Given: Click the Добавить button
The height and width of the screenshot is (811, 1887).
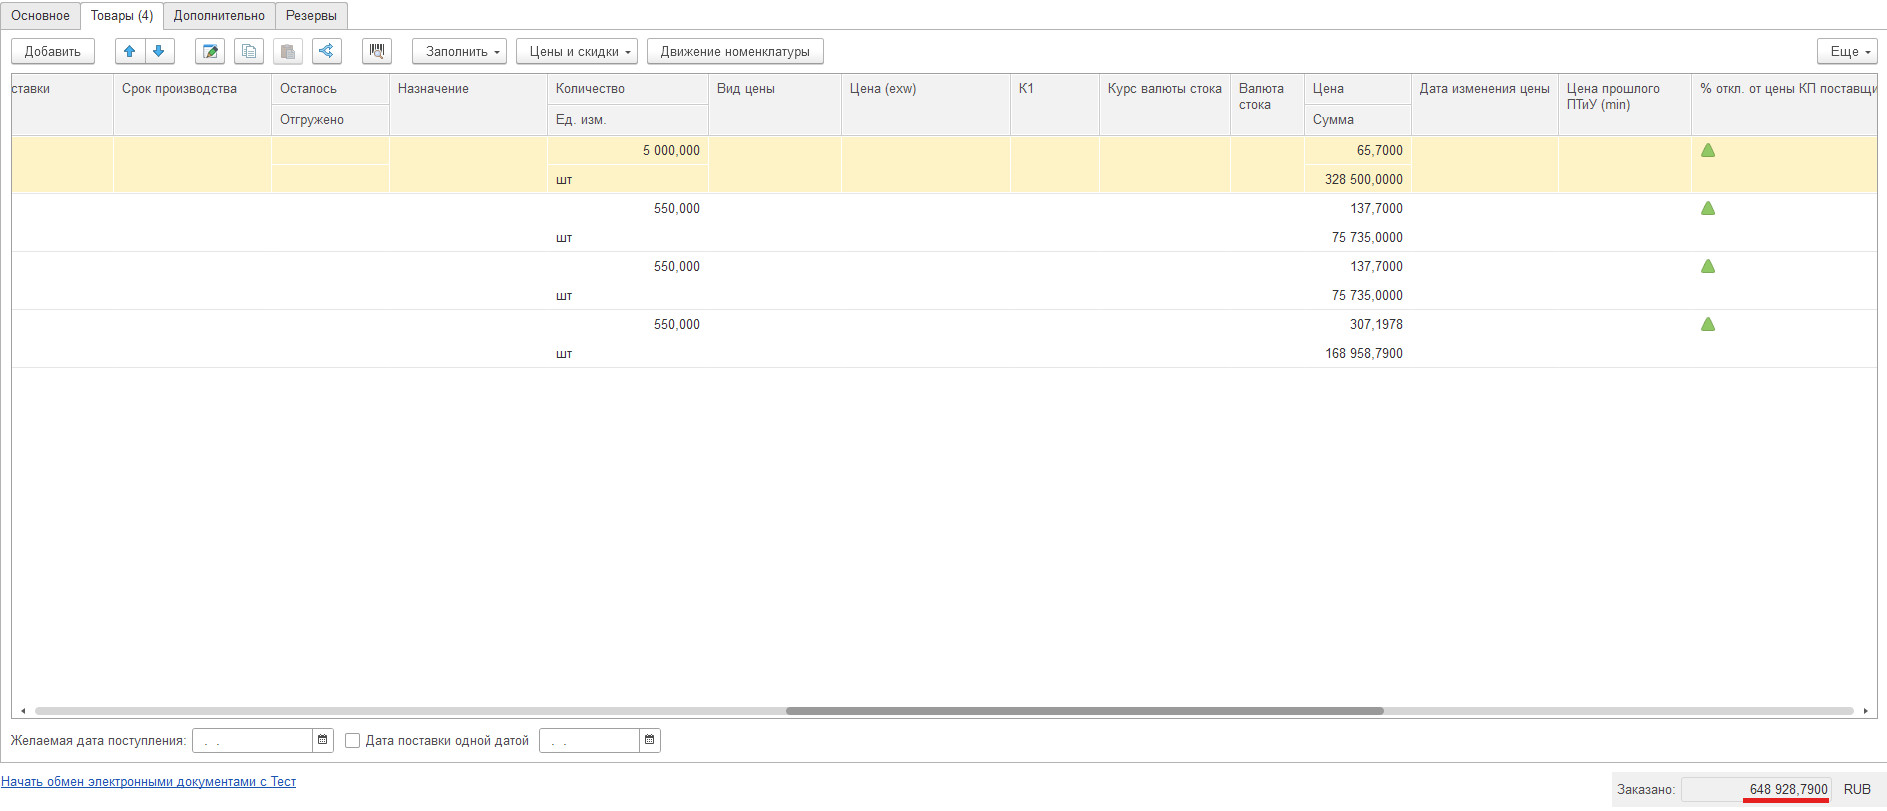Looking at the screenshot, I should click(53, 51).
